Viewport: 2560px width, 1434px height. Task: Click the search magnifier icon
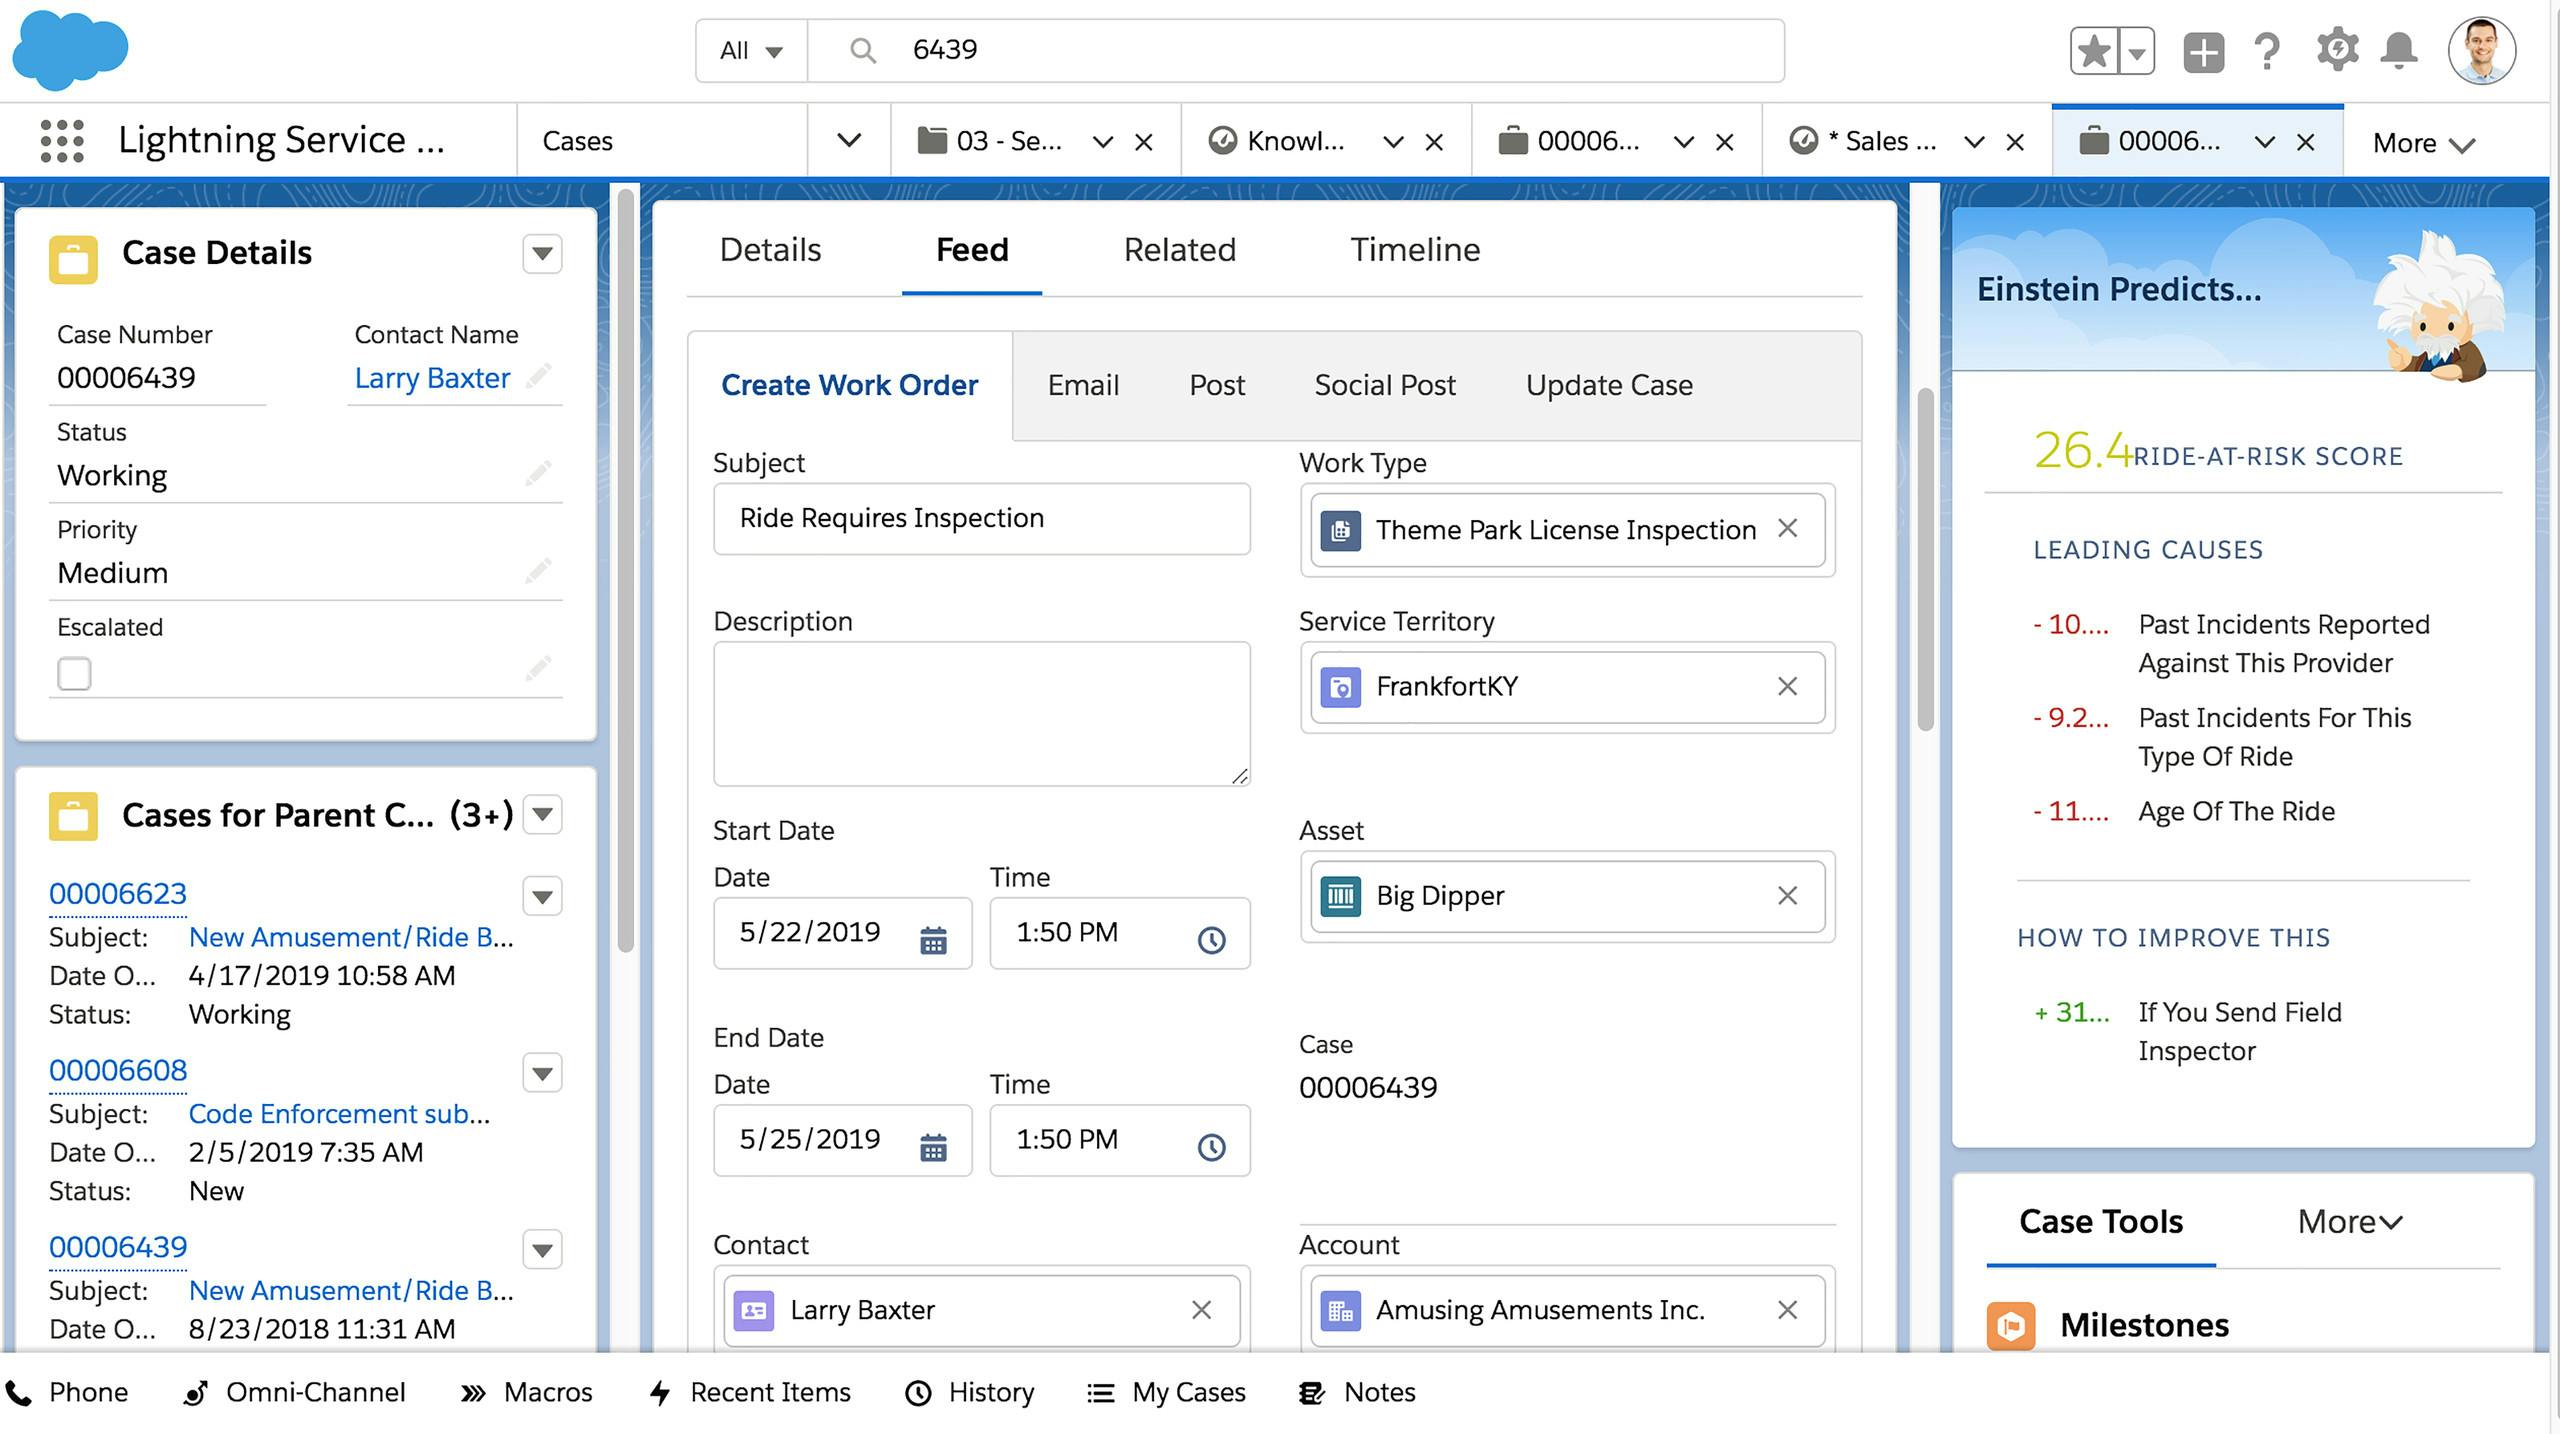point(863,50)
